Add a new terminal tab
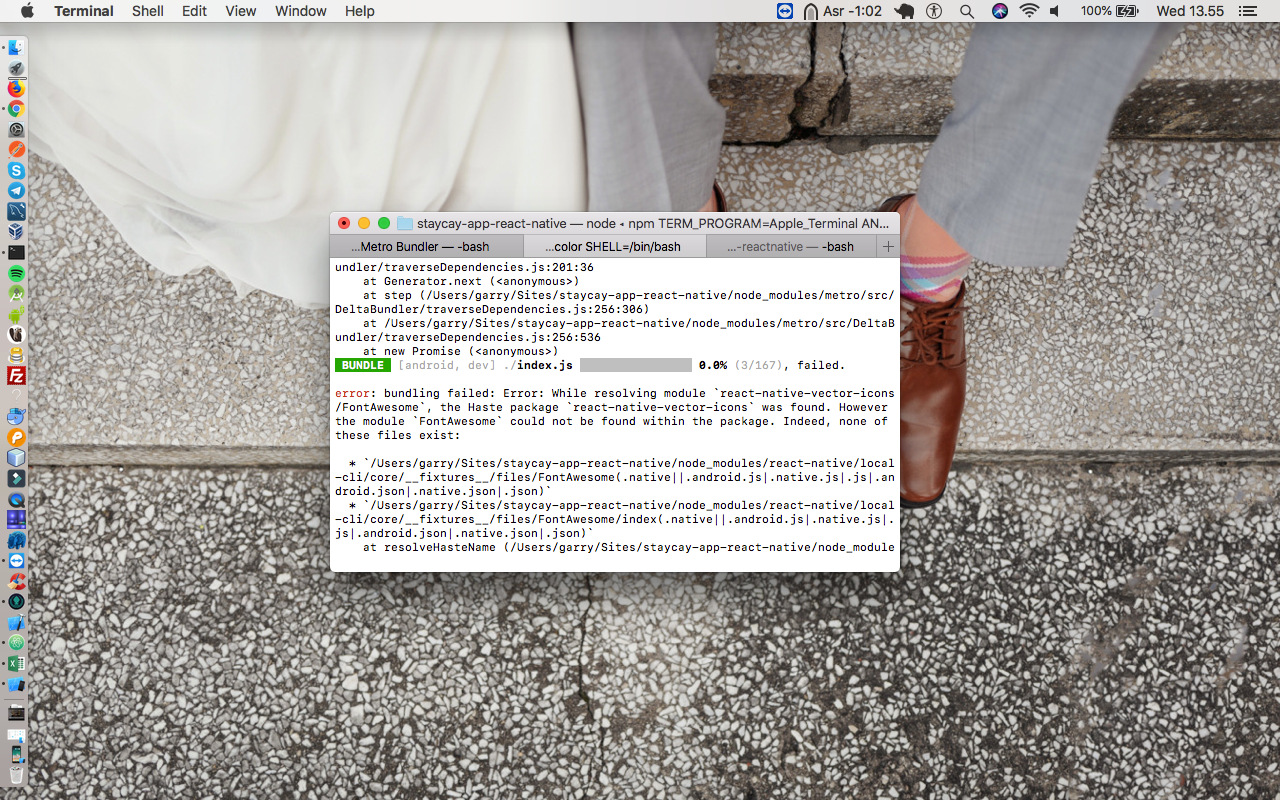 click(x=888, y=246)
